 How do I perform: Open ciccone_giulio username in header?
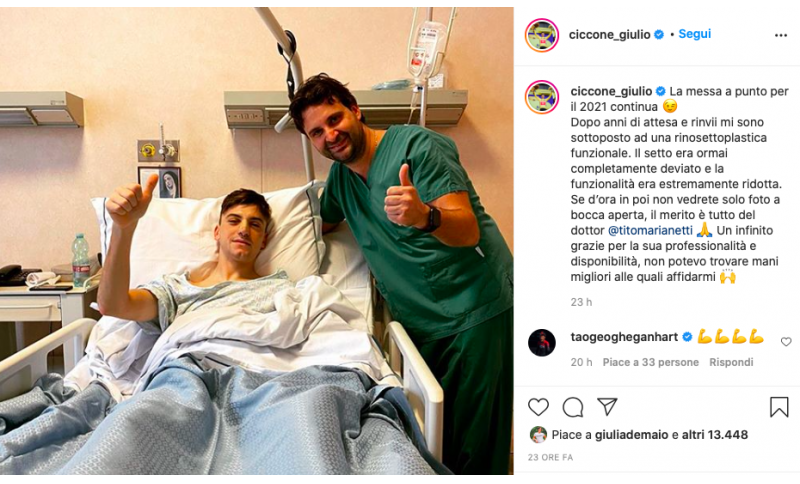tap(609, 35)
